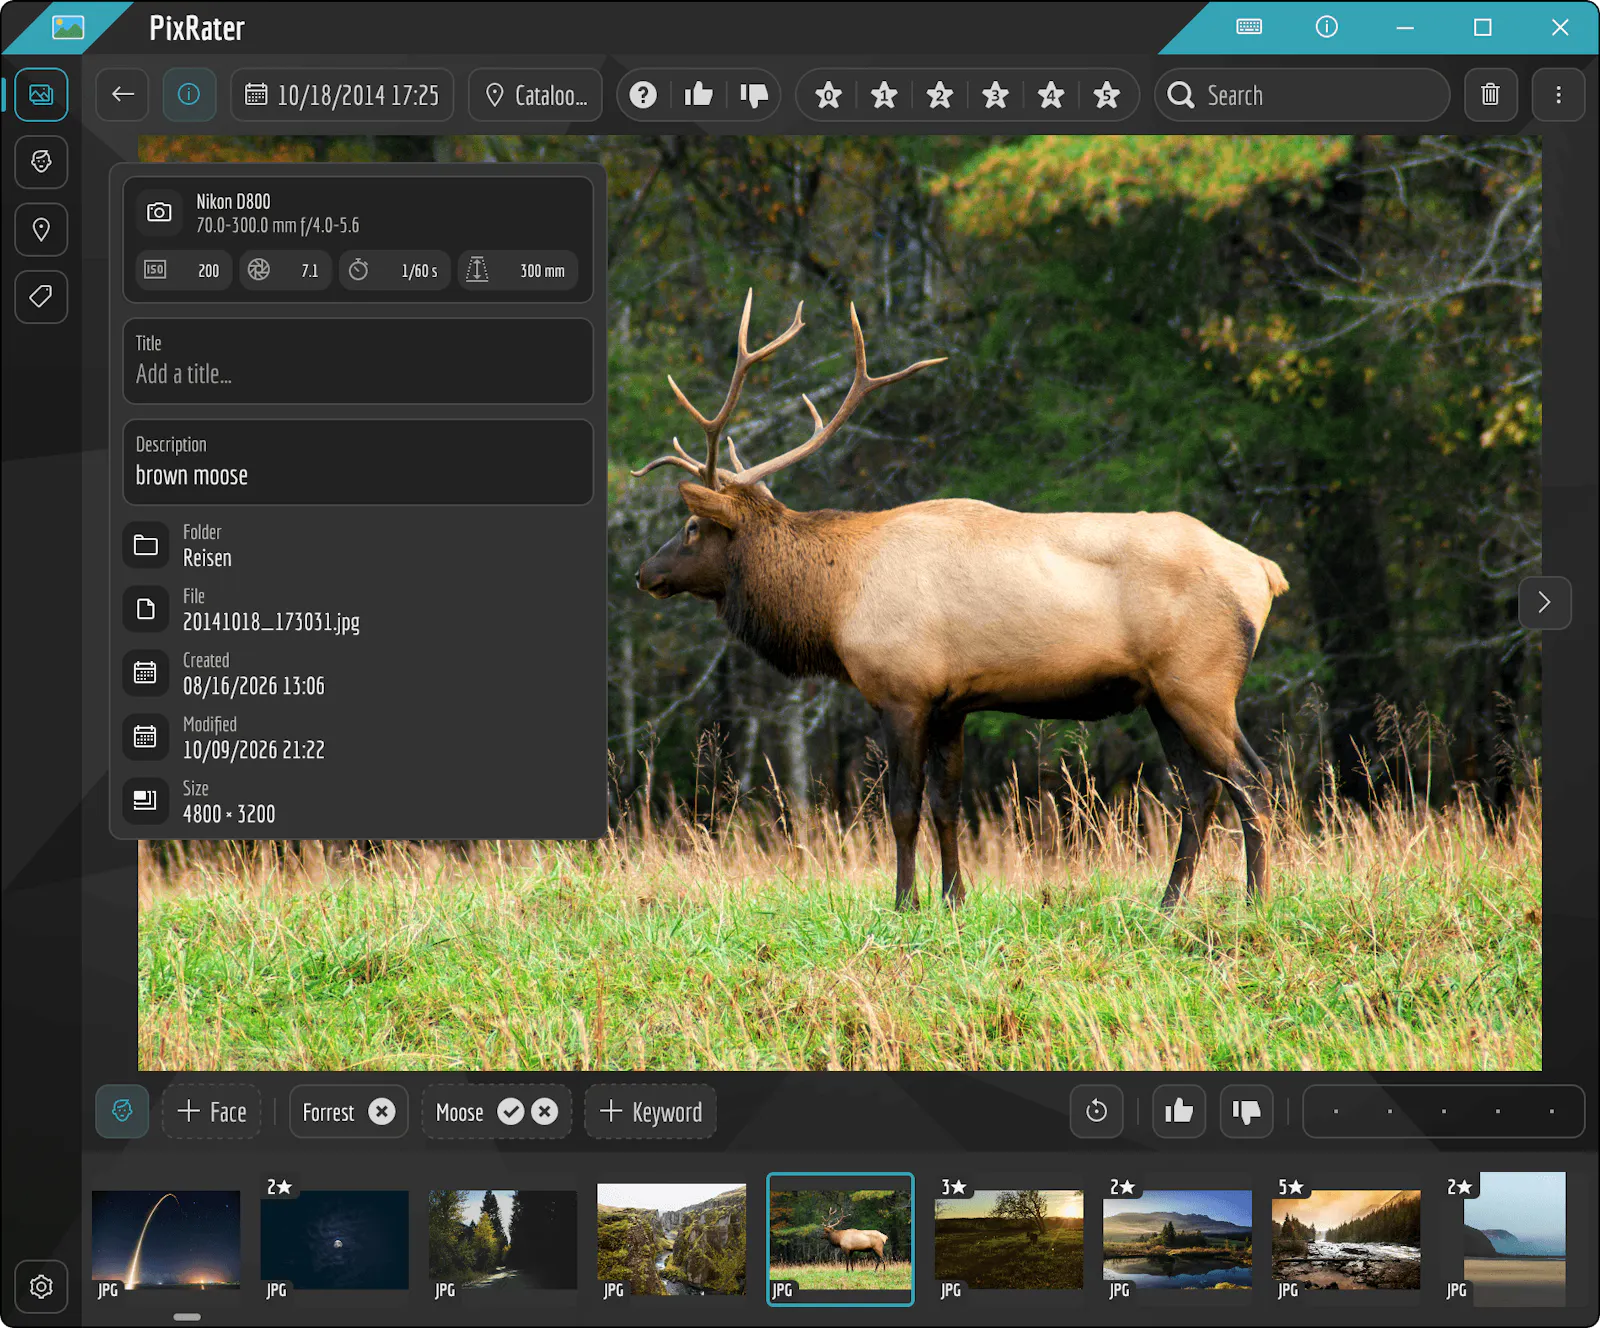Set rating to 1 star
1600x1328 pixels.
pyautogui.click(x=884, y=95)
